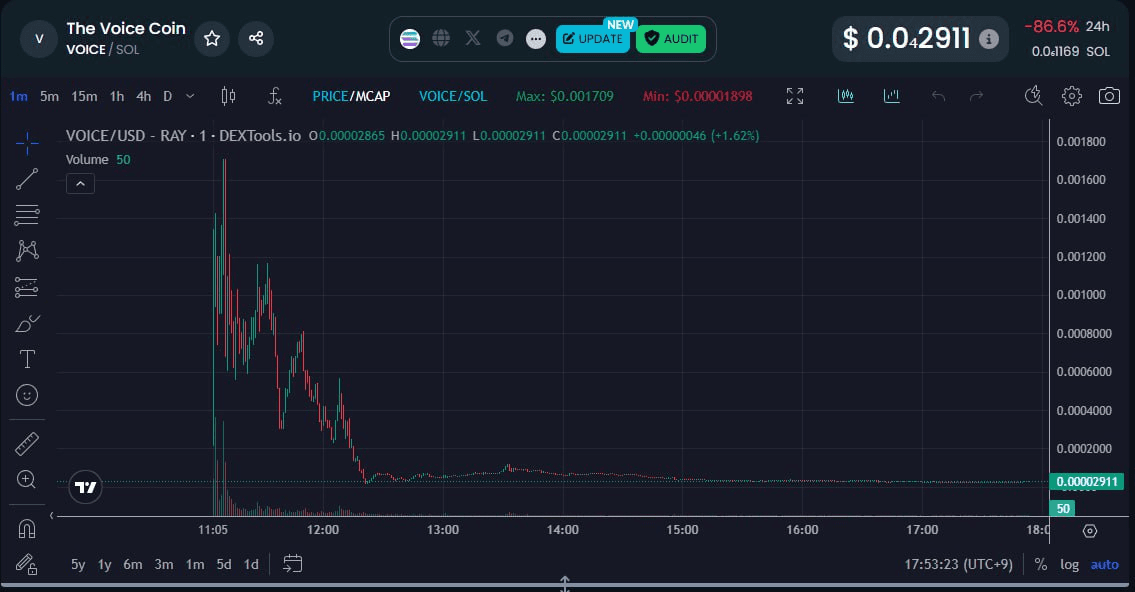Click the Volume indicator label
The height and width of the screenshot is (592, 1135).
(x=87, y=160)
